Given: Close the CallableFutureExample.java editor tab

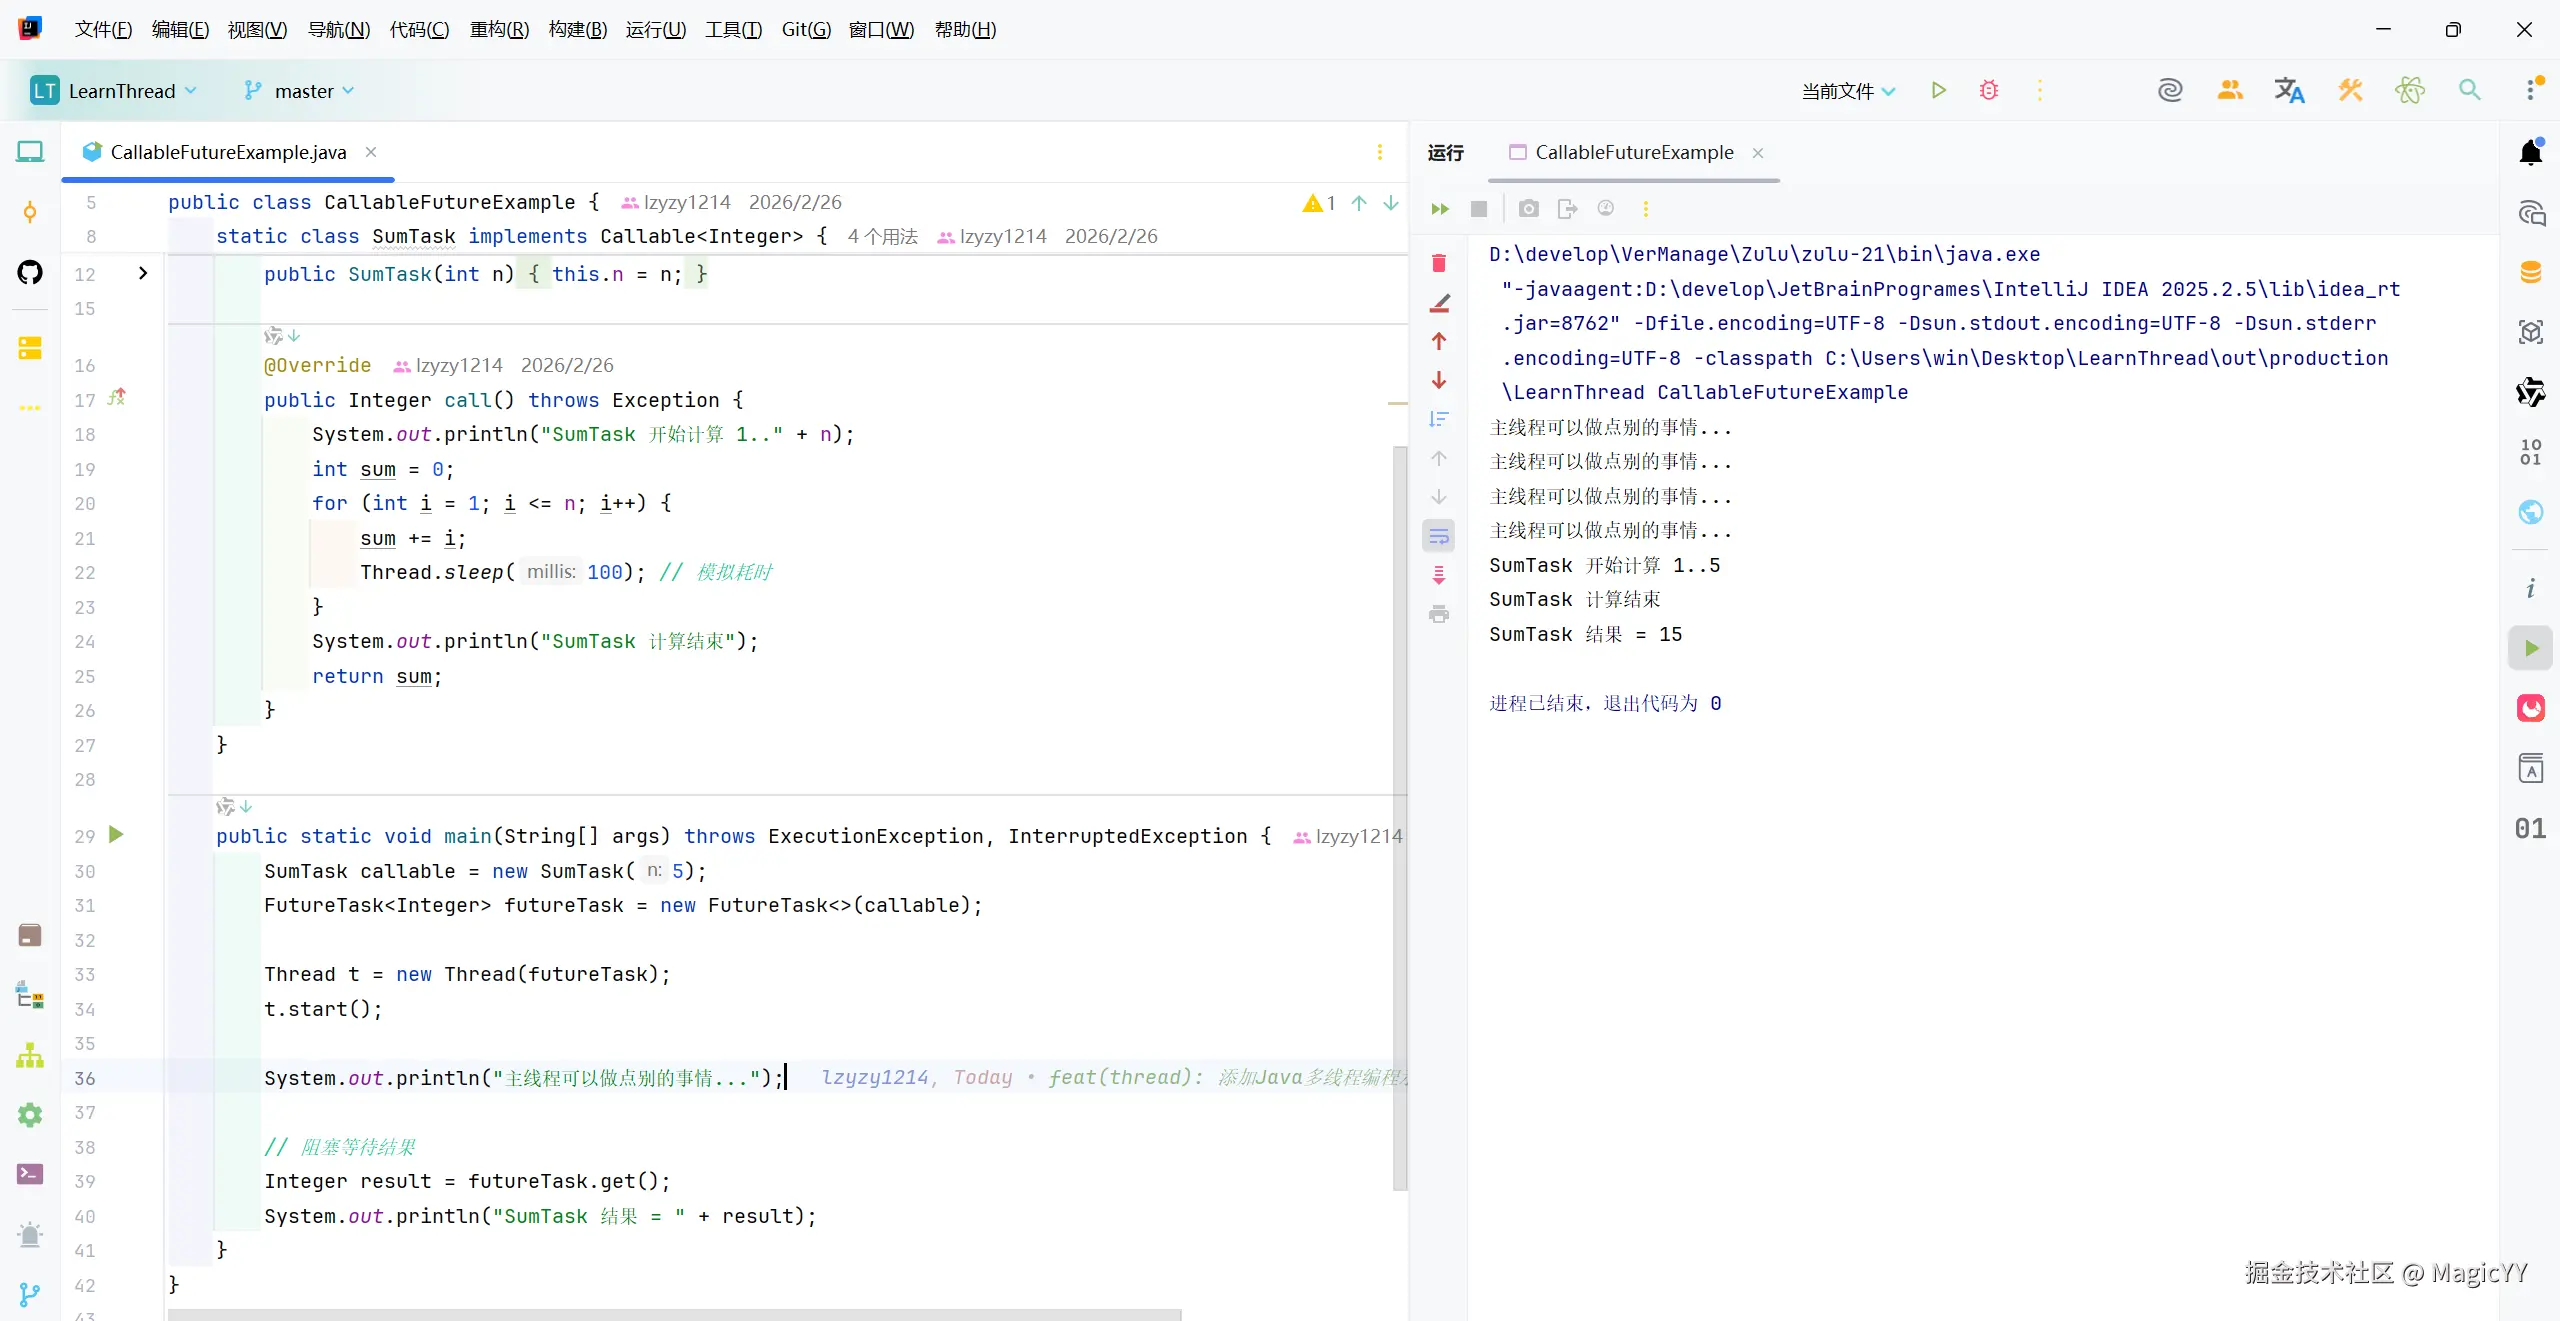Looking at the screenshot, I should pyautogui.click(x=371, y=152).
